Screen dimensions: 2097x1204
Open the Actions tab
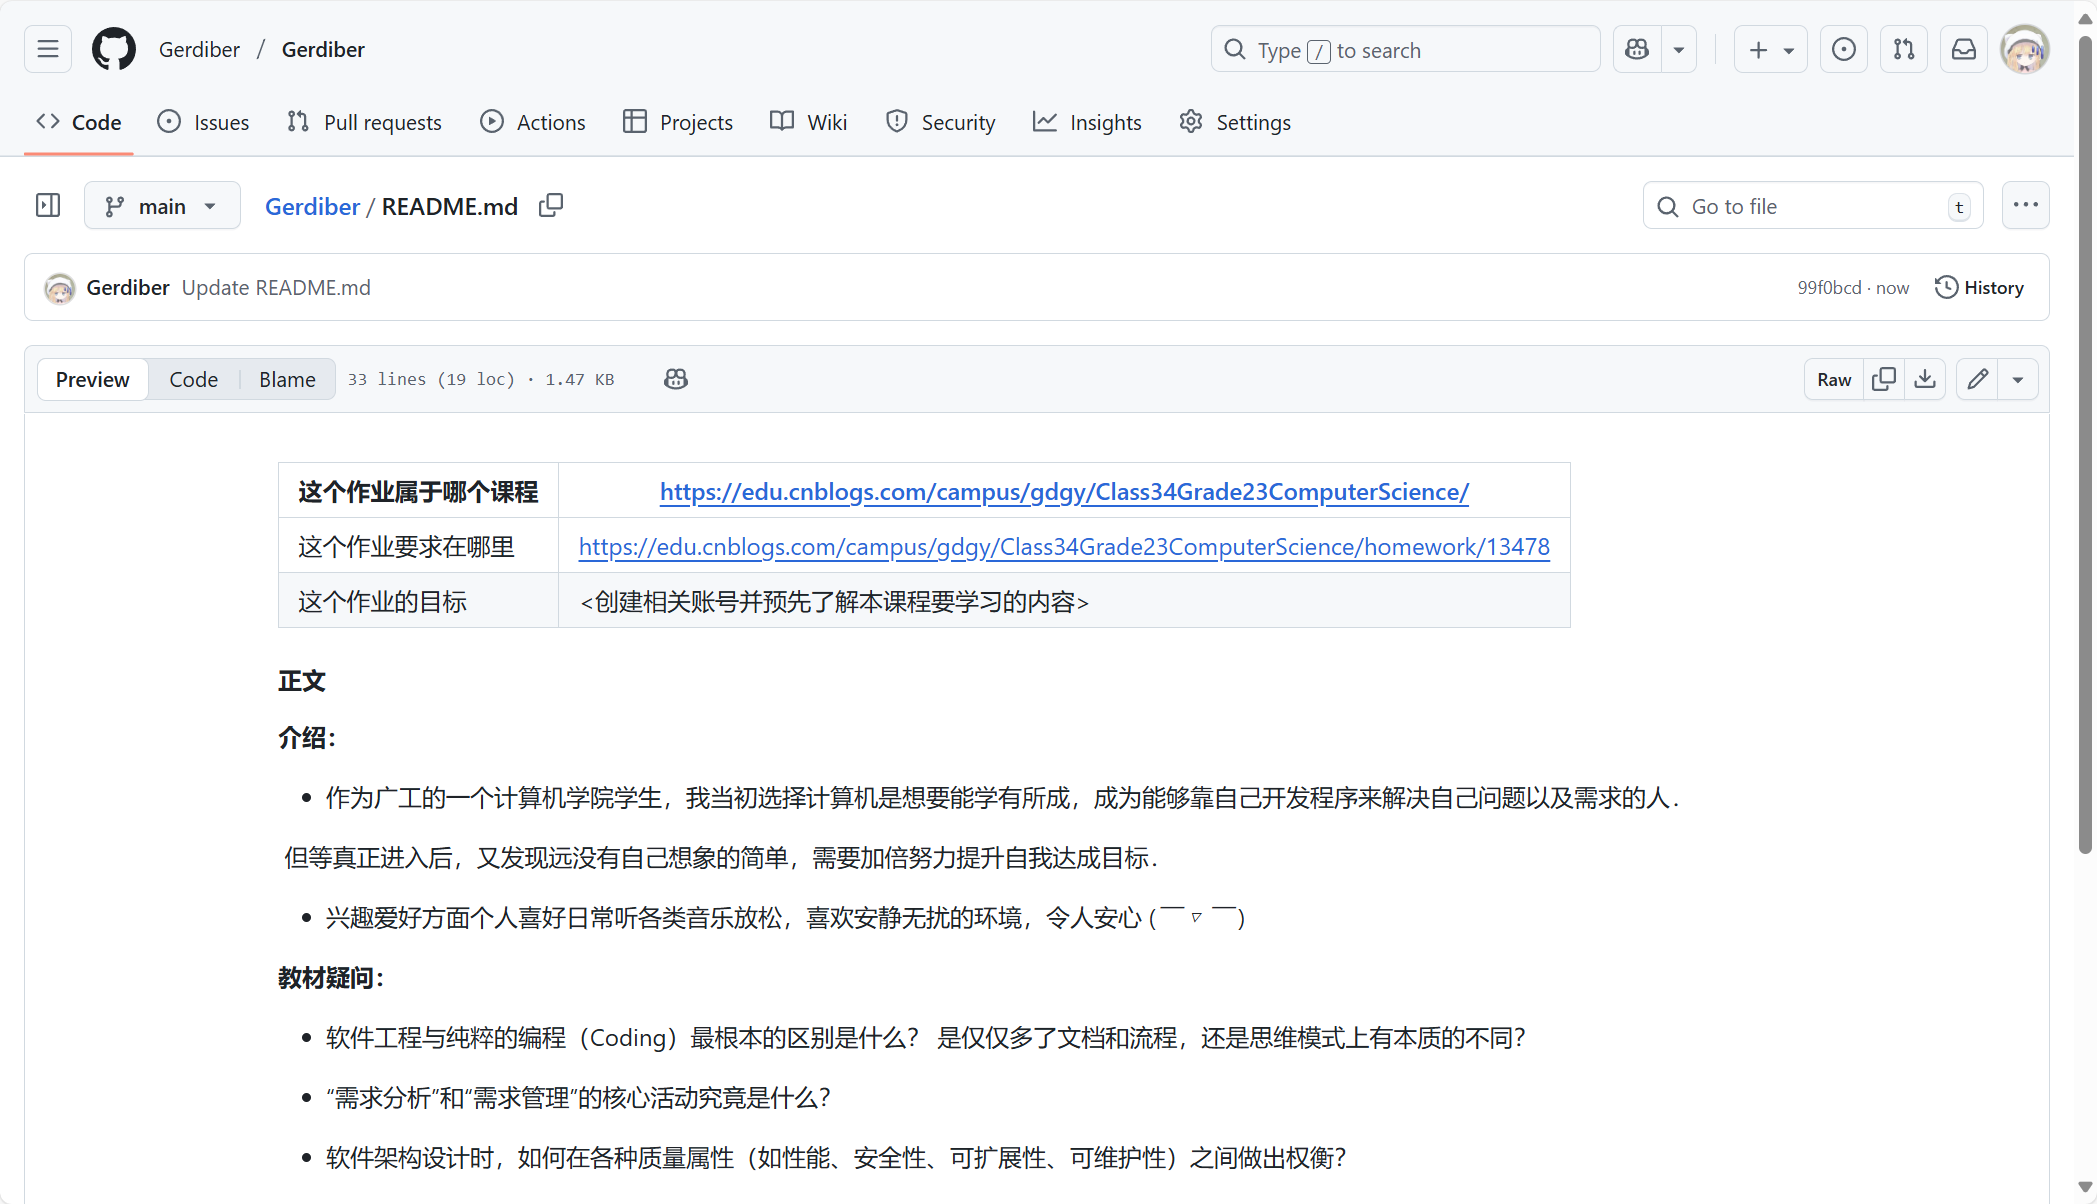pyautogui.click(x=532, y=121)
